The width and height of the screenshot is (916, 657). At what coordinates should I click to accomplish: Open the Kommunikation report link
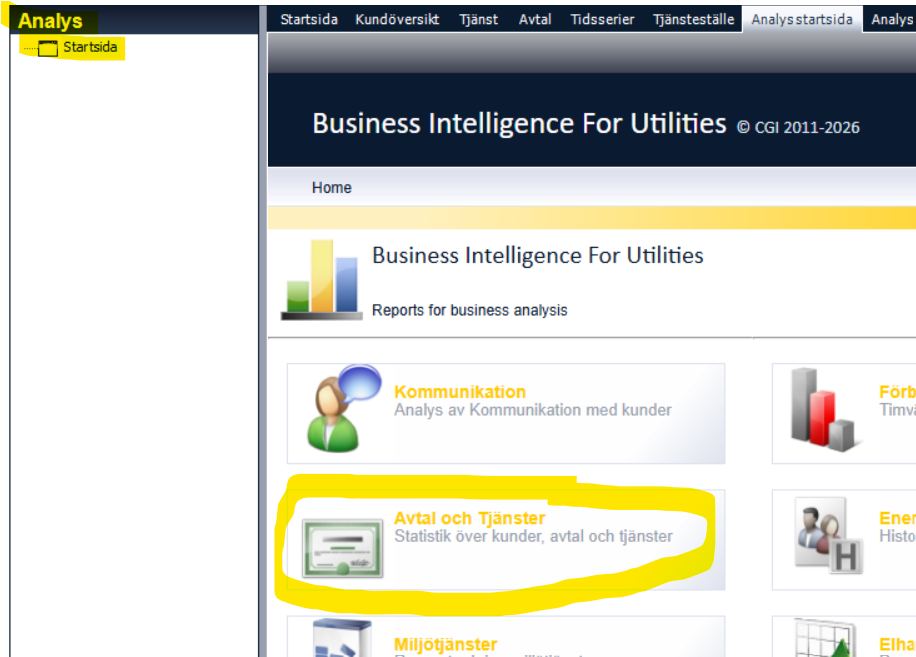(x=459, y=392)
